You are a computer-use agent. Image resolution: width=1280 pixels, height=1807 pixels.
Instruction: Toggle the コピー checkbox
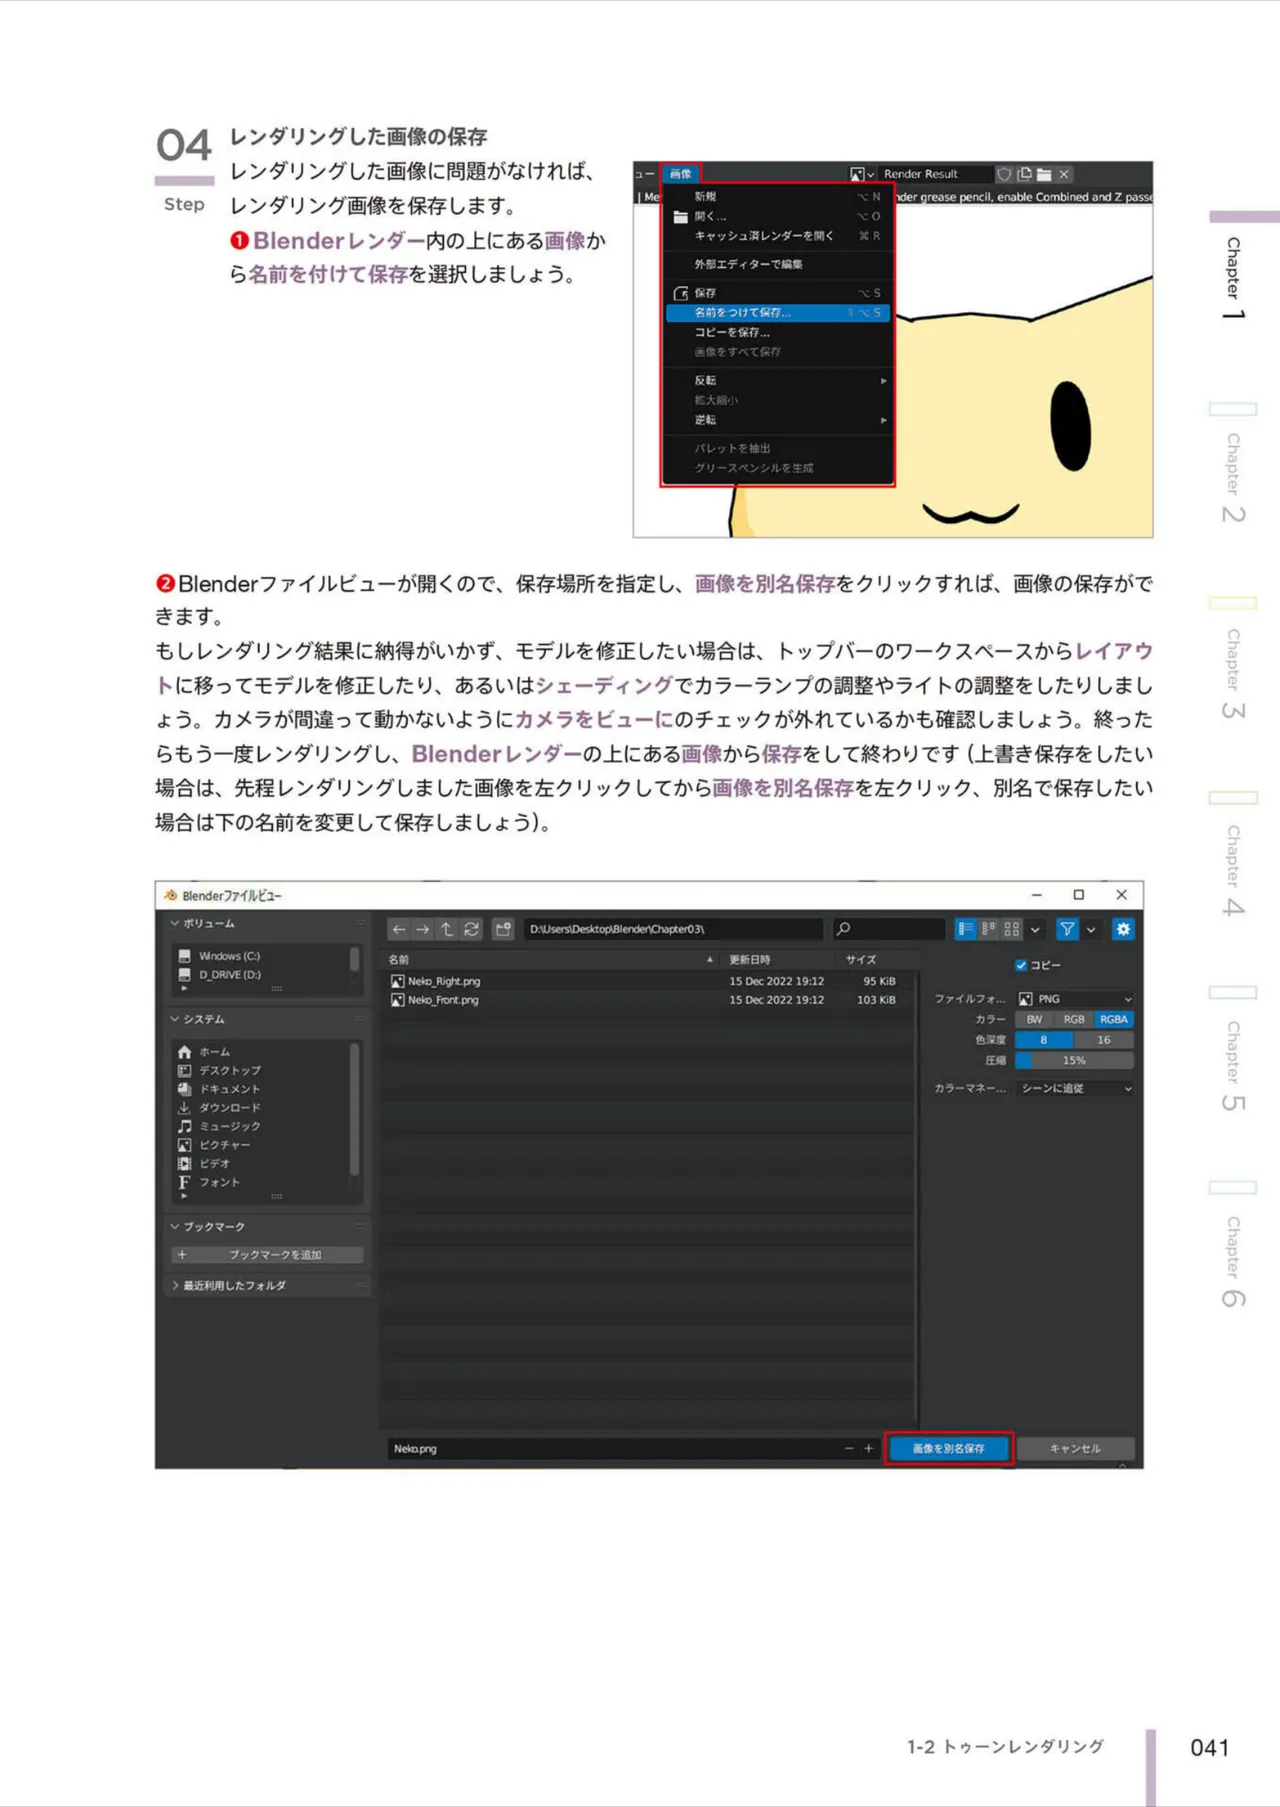point(1021,965)
